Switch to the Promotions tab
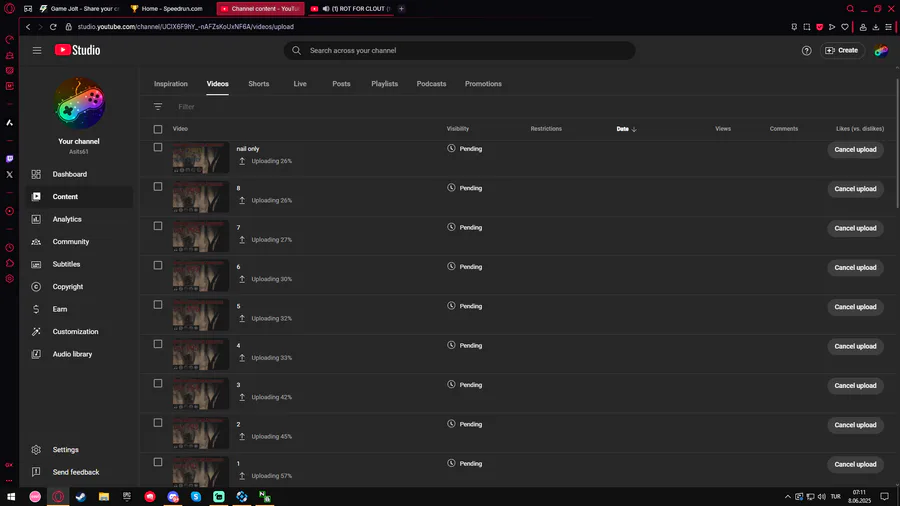 point(483,84)
